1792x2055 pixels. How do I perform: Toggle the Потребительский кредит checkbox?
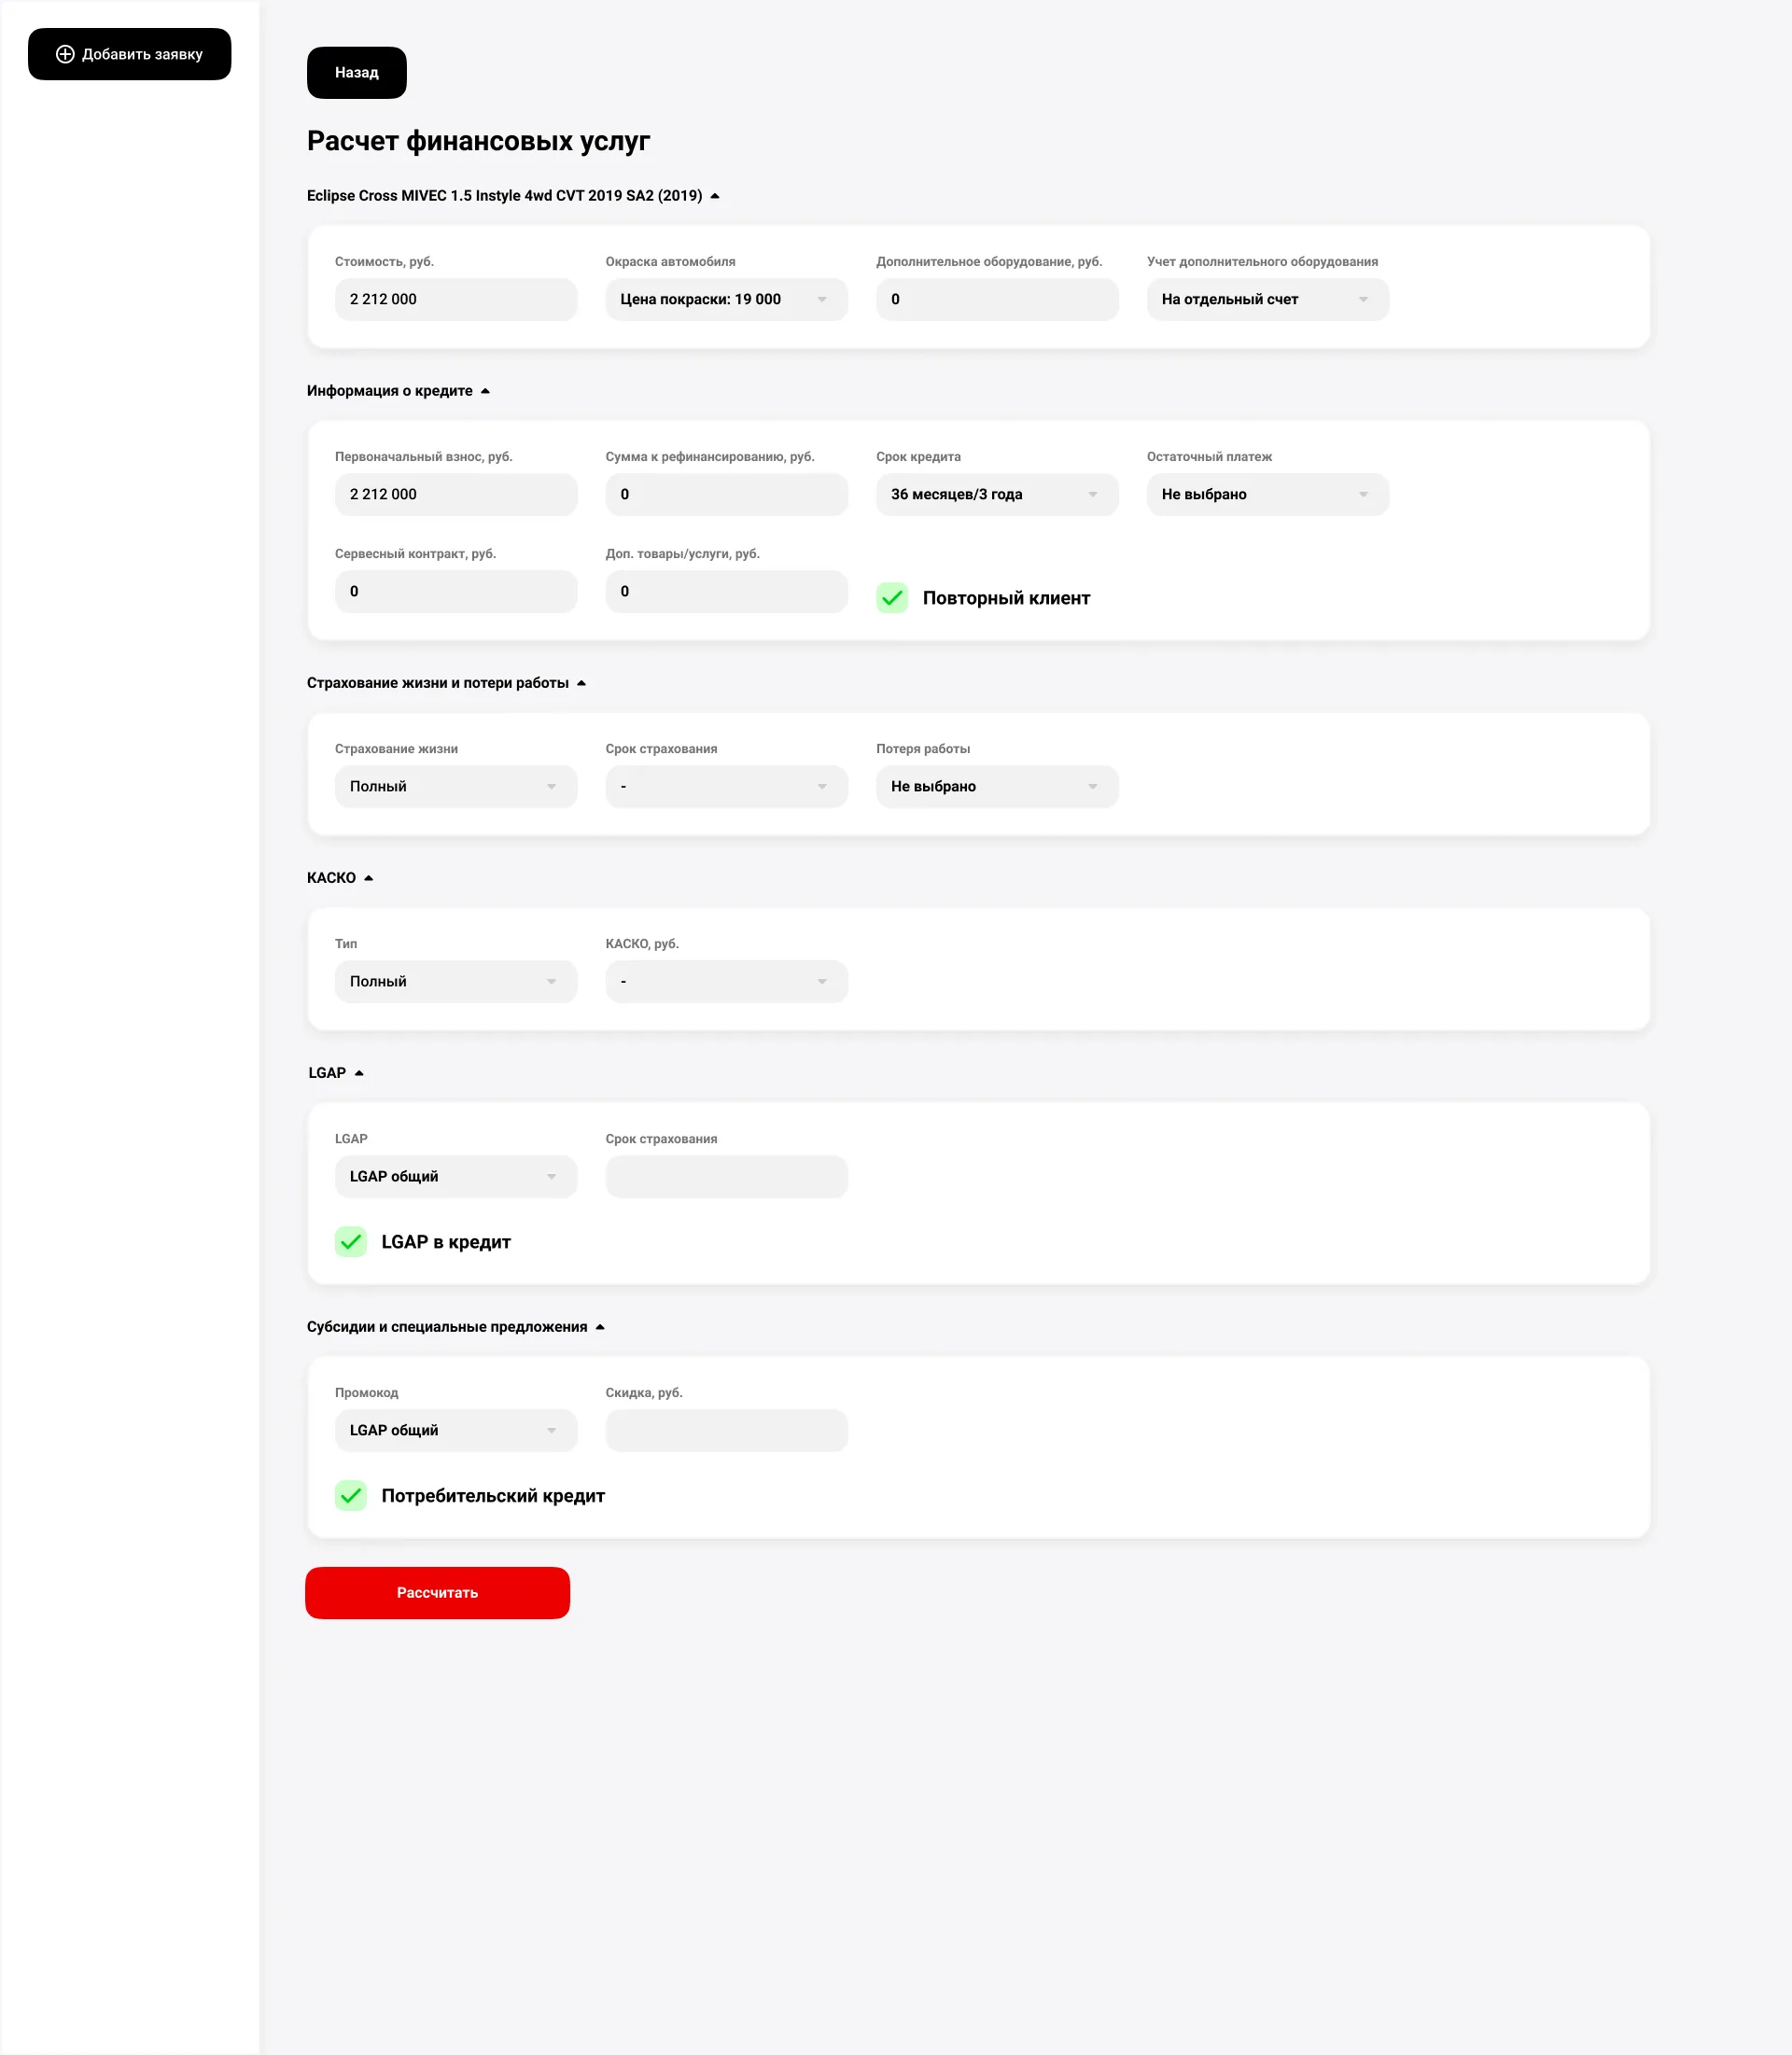point(351,1496)
